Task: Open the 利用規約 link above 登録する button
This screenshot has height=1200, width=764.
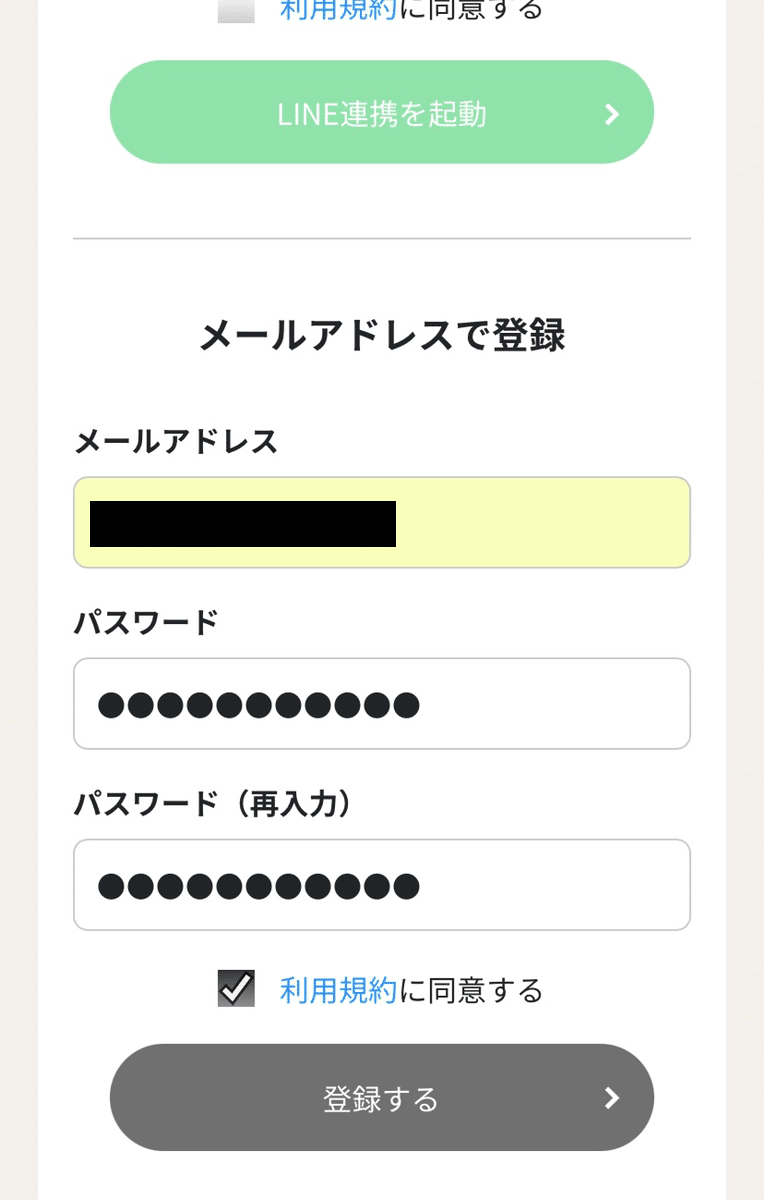Action: (338, 990)
